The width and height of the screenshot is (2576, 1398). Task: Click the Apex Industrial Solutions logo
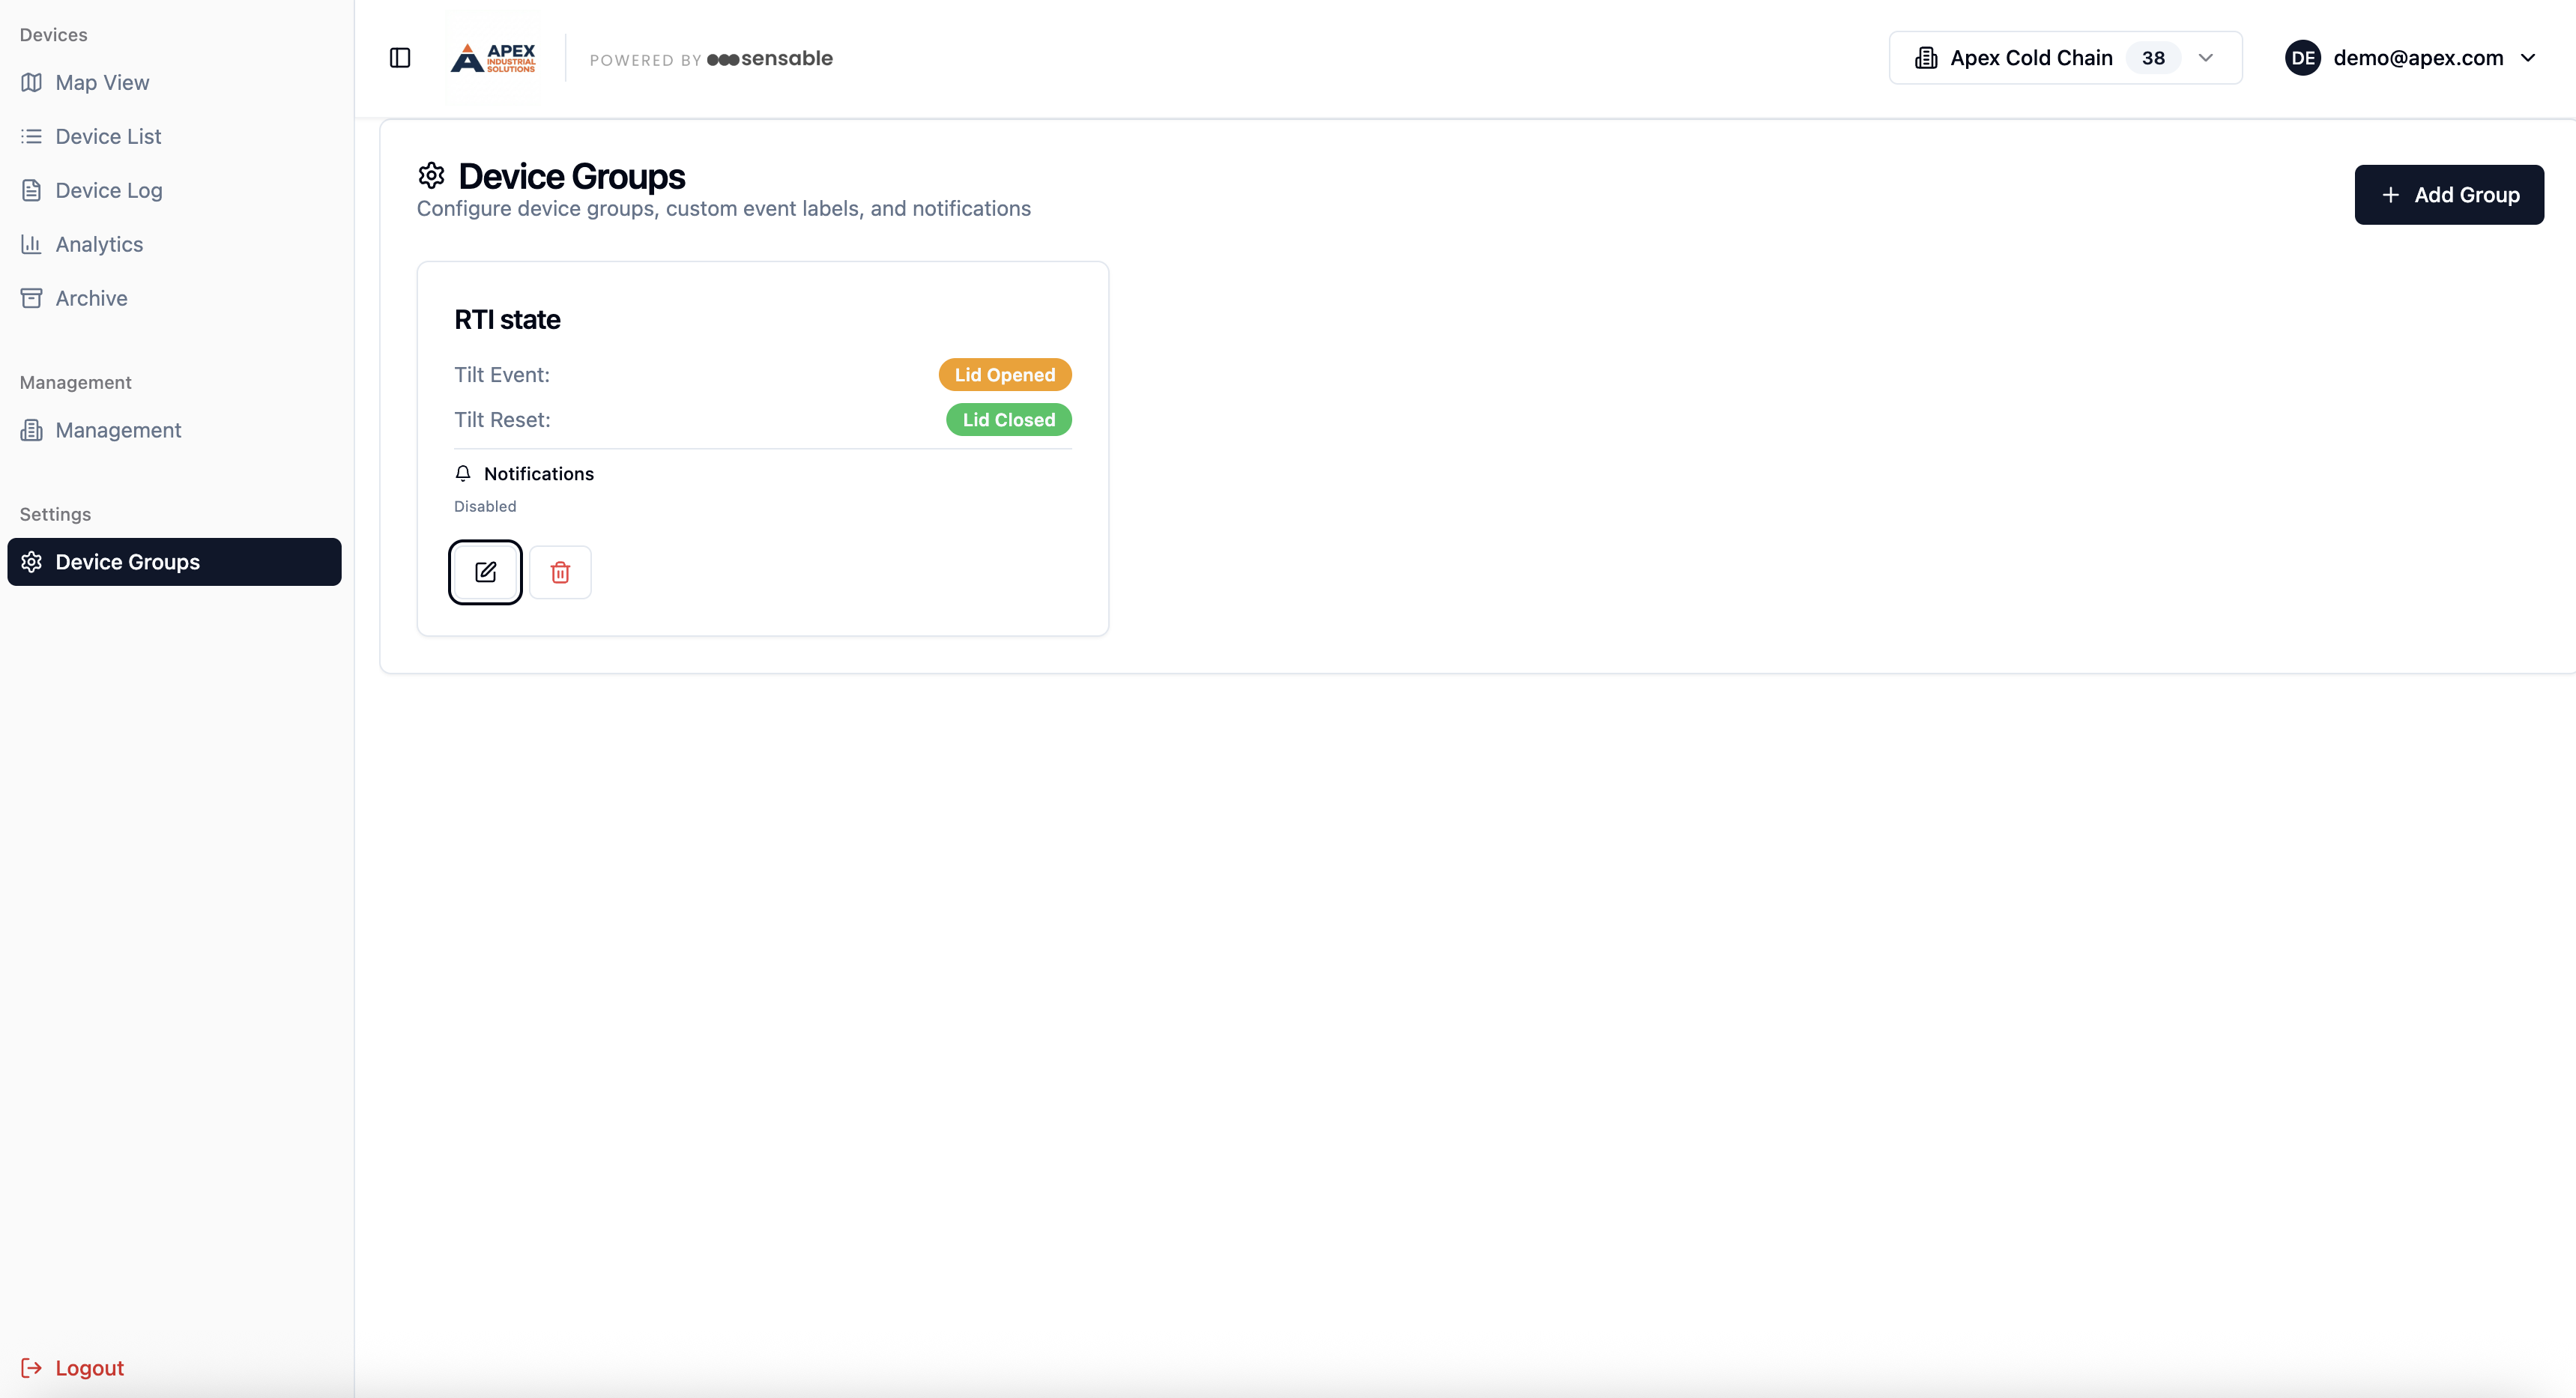tap(493, 58)
